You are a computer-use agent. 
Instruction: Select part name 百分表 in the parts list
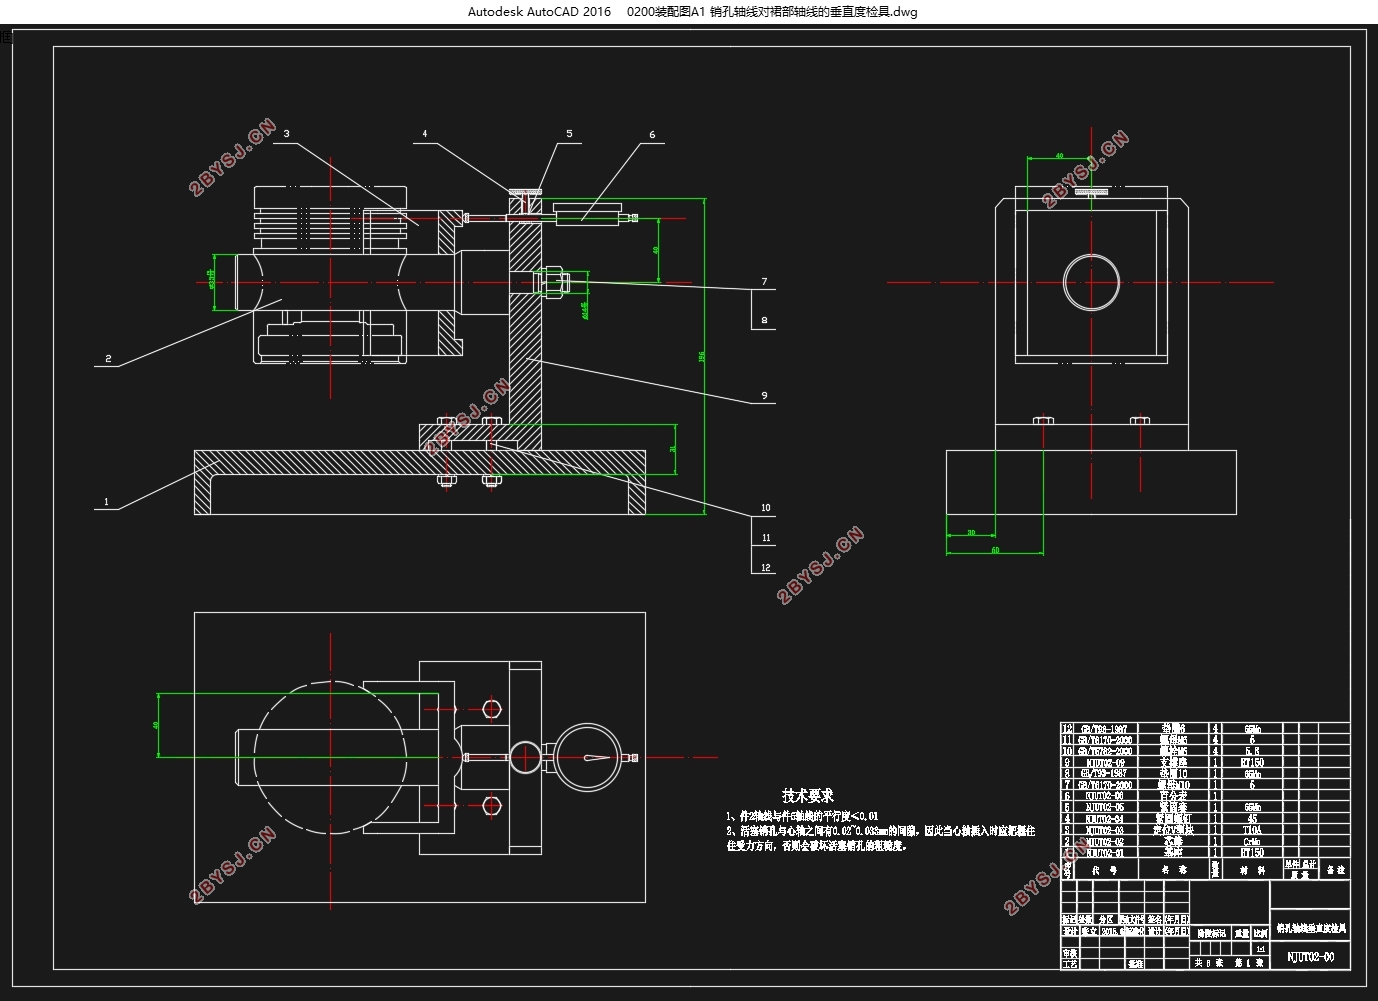coord(1174,795)
